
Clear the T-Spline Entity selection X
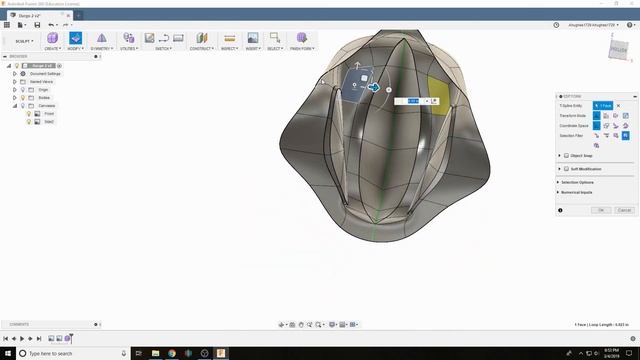click(618, 106)
